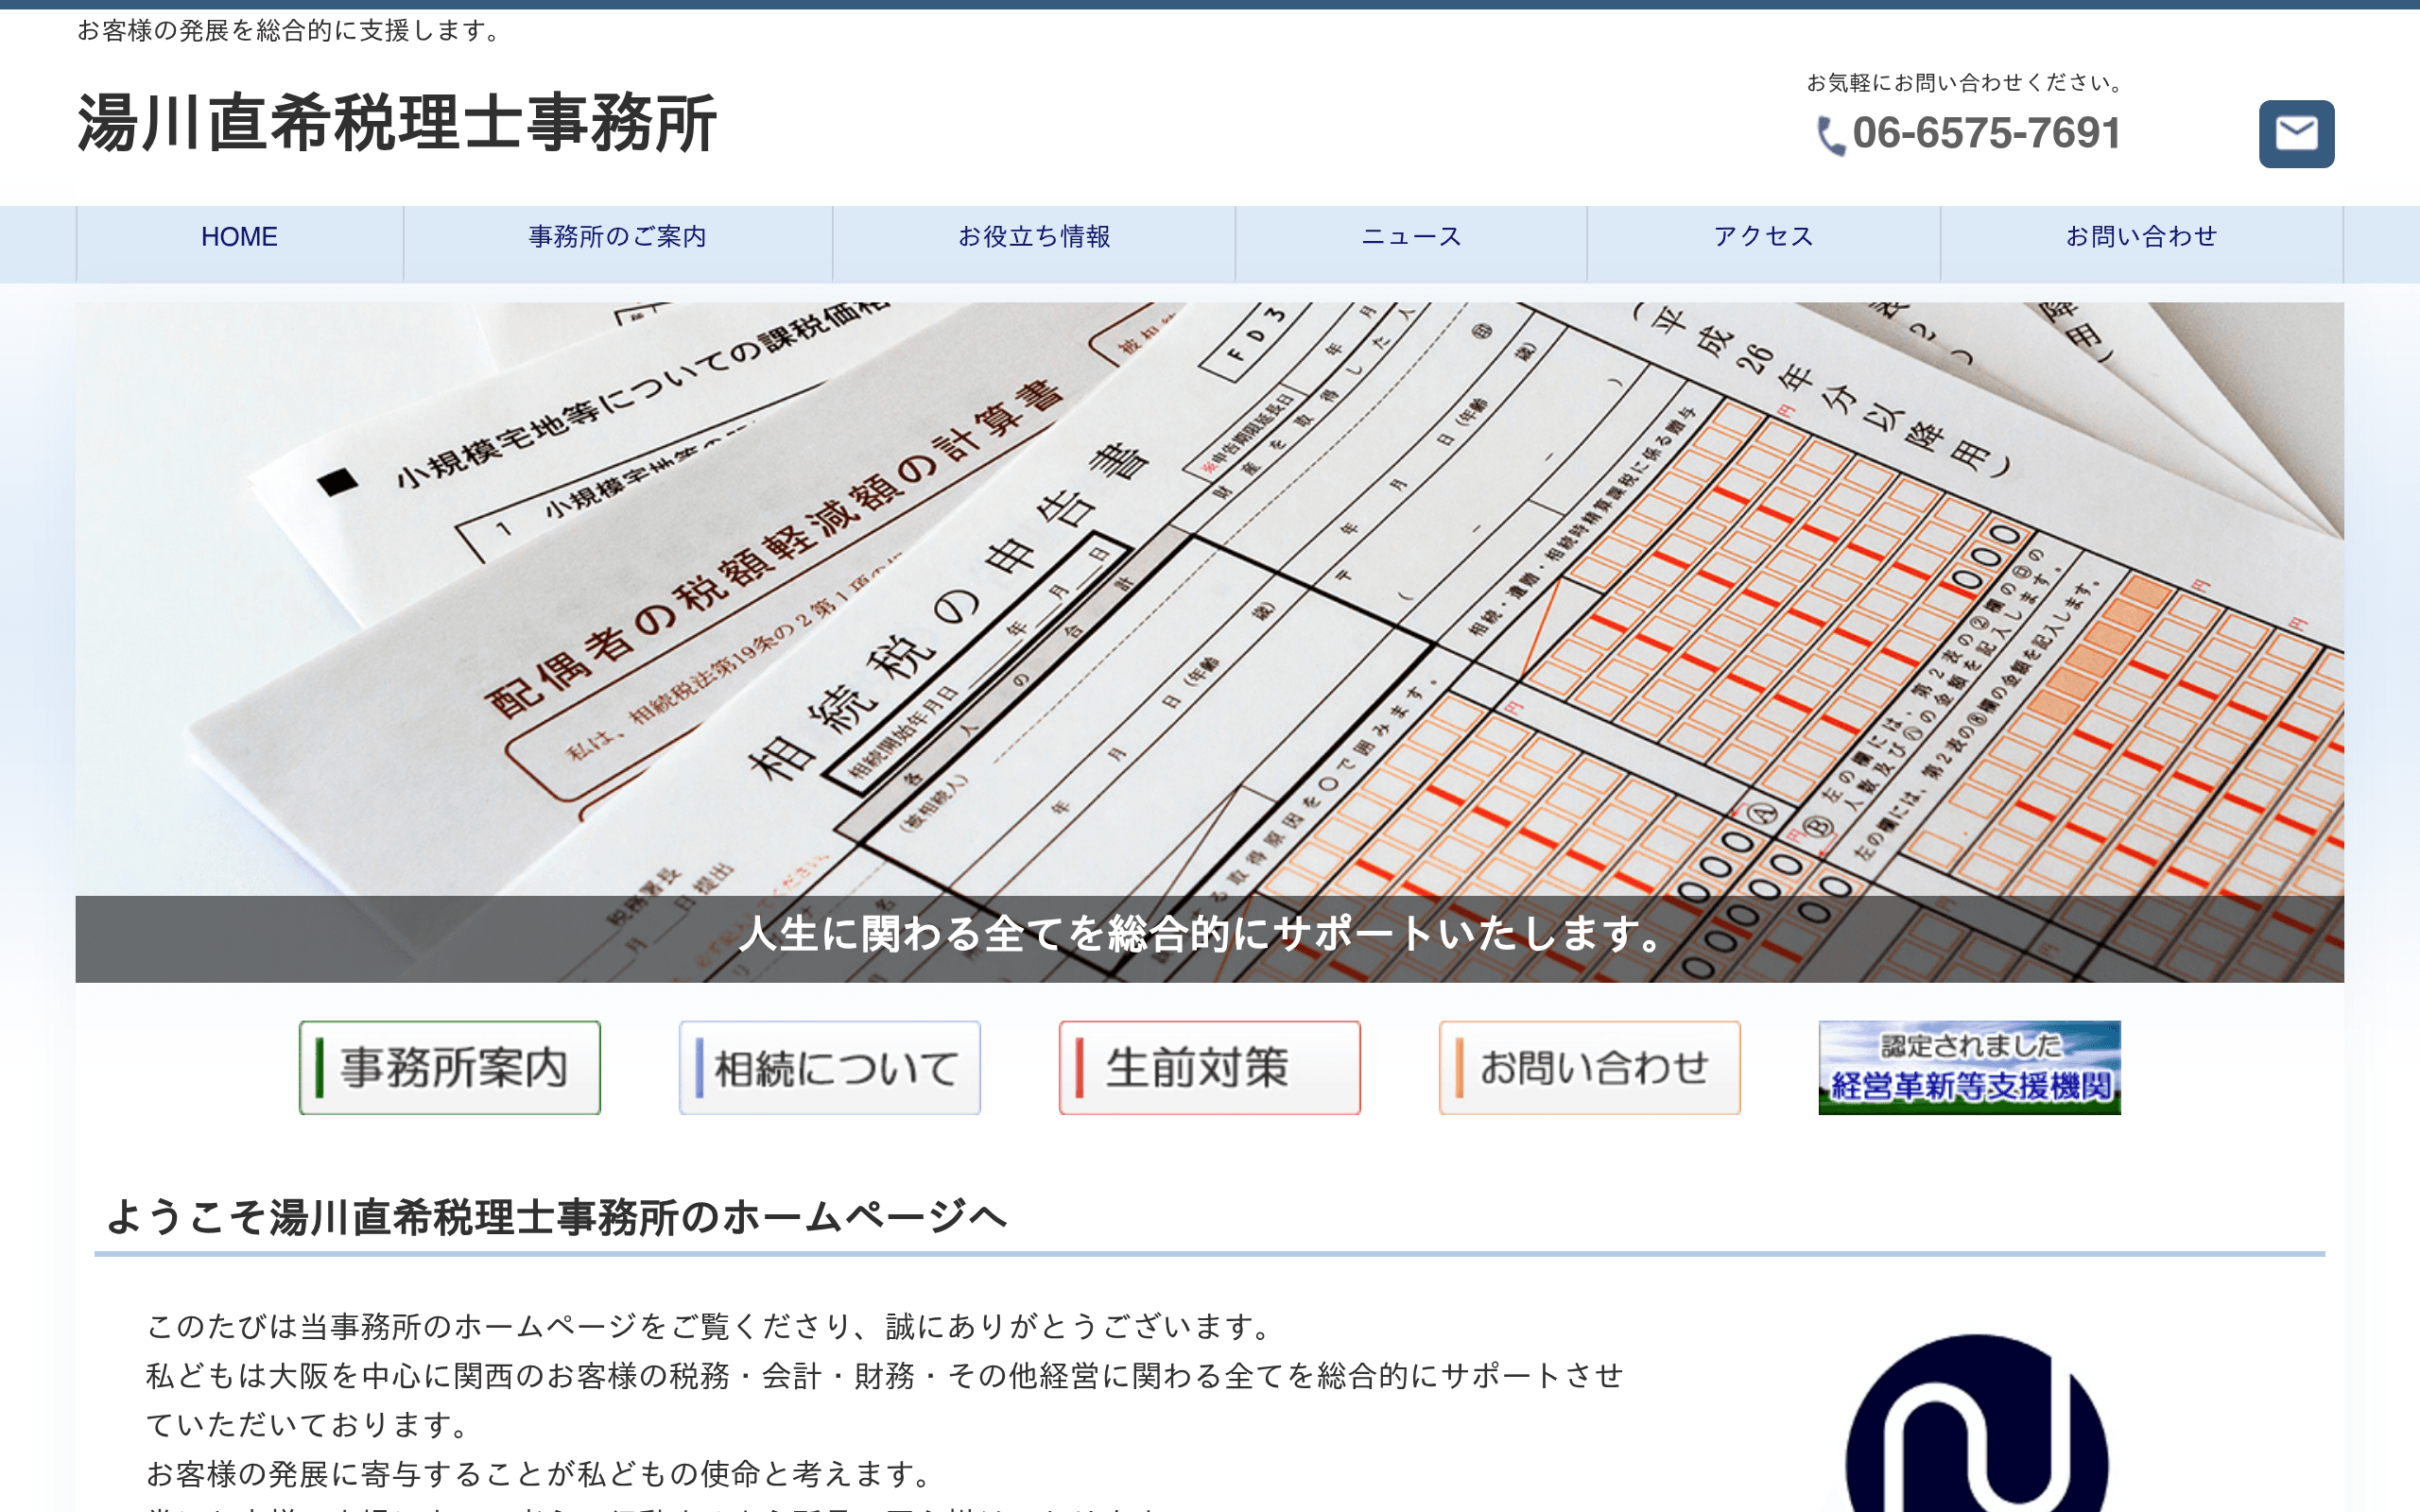This screenshot has width=2420, height=1512.
Task: Select the ニュース navigation tab
Action: [1412, 237]
